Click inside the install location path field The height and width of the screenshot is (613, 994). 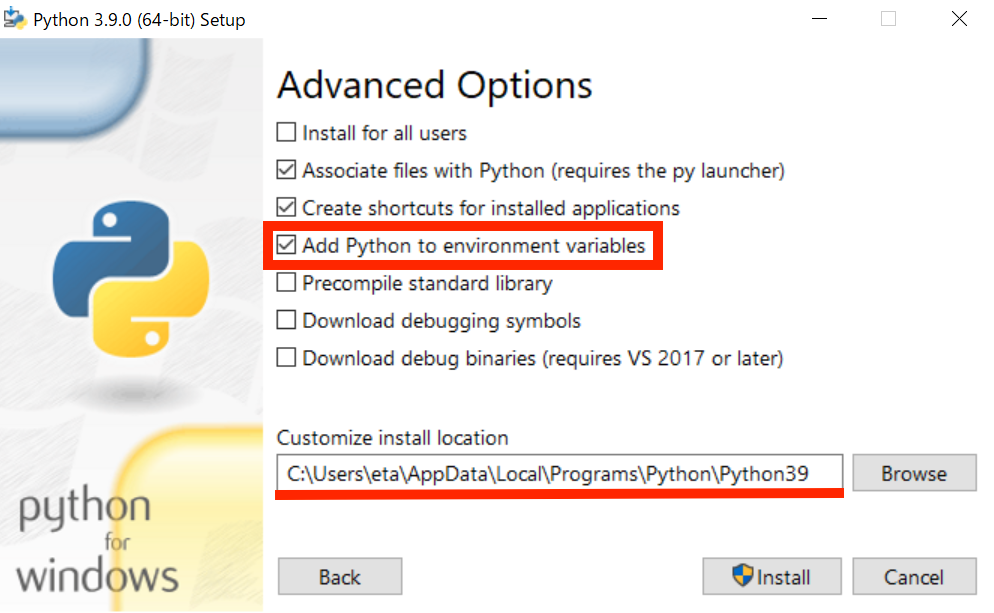(x=560, y=472)
